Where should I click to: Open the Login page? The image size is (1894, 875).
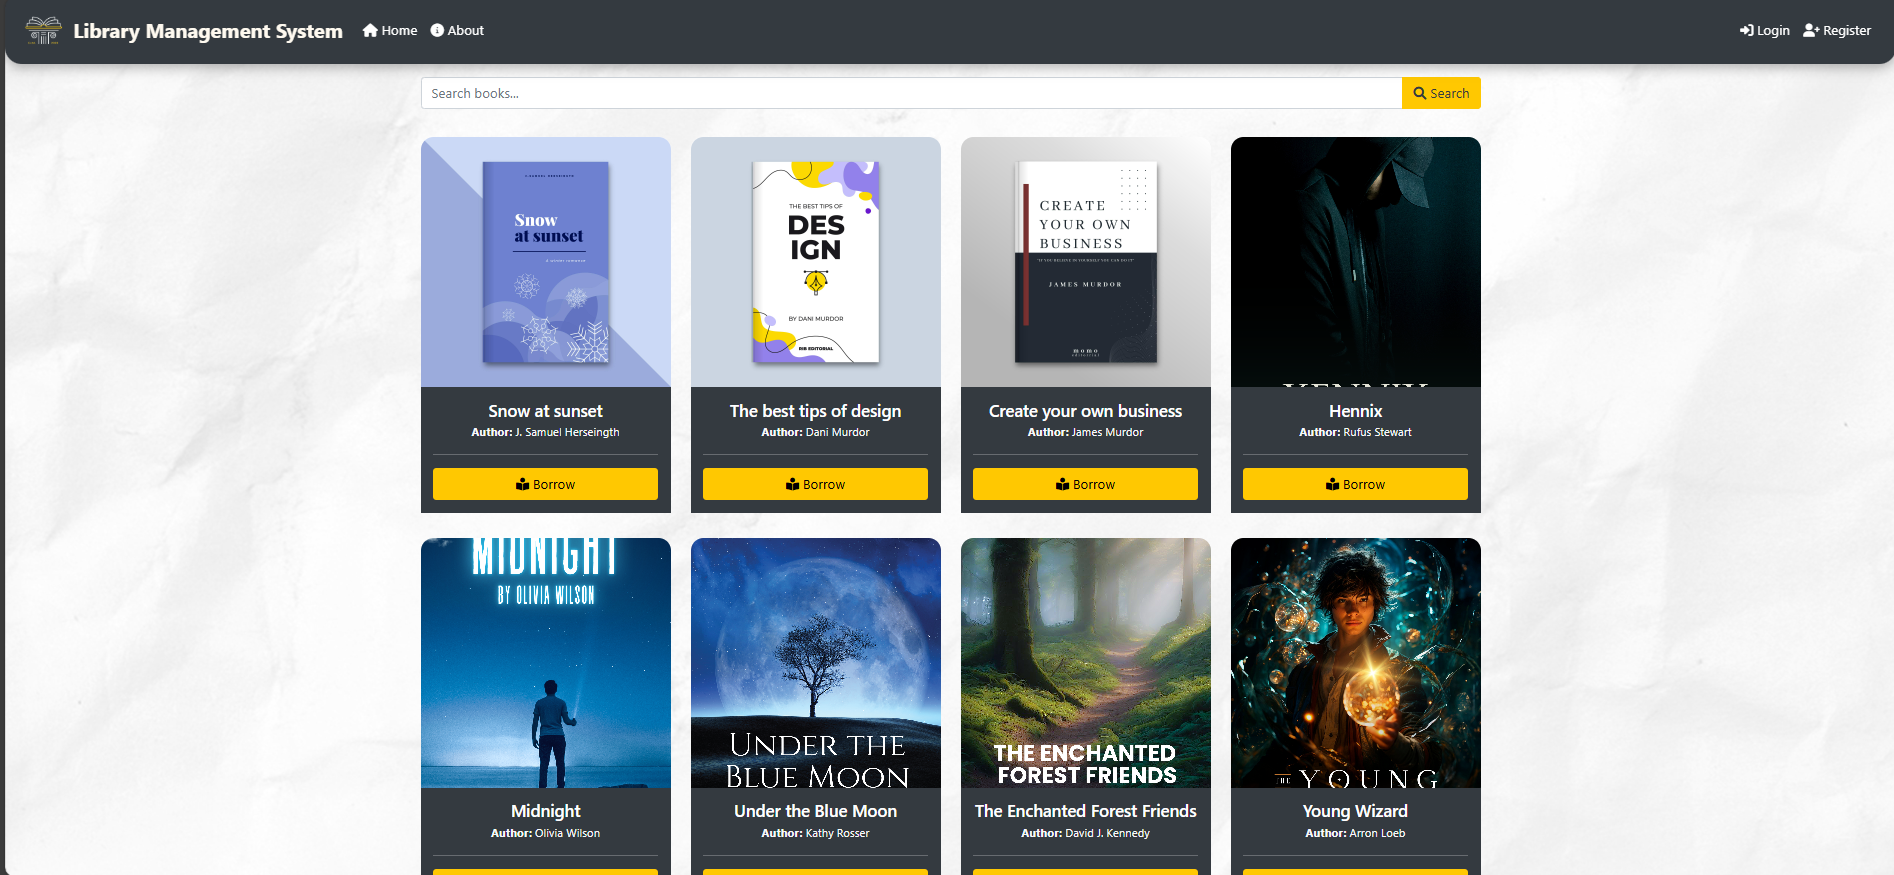(1765, 31)
